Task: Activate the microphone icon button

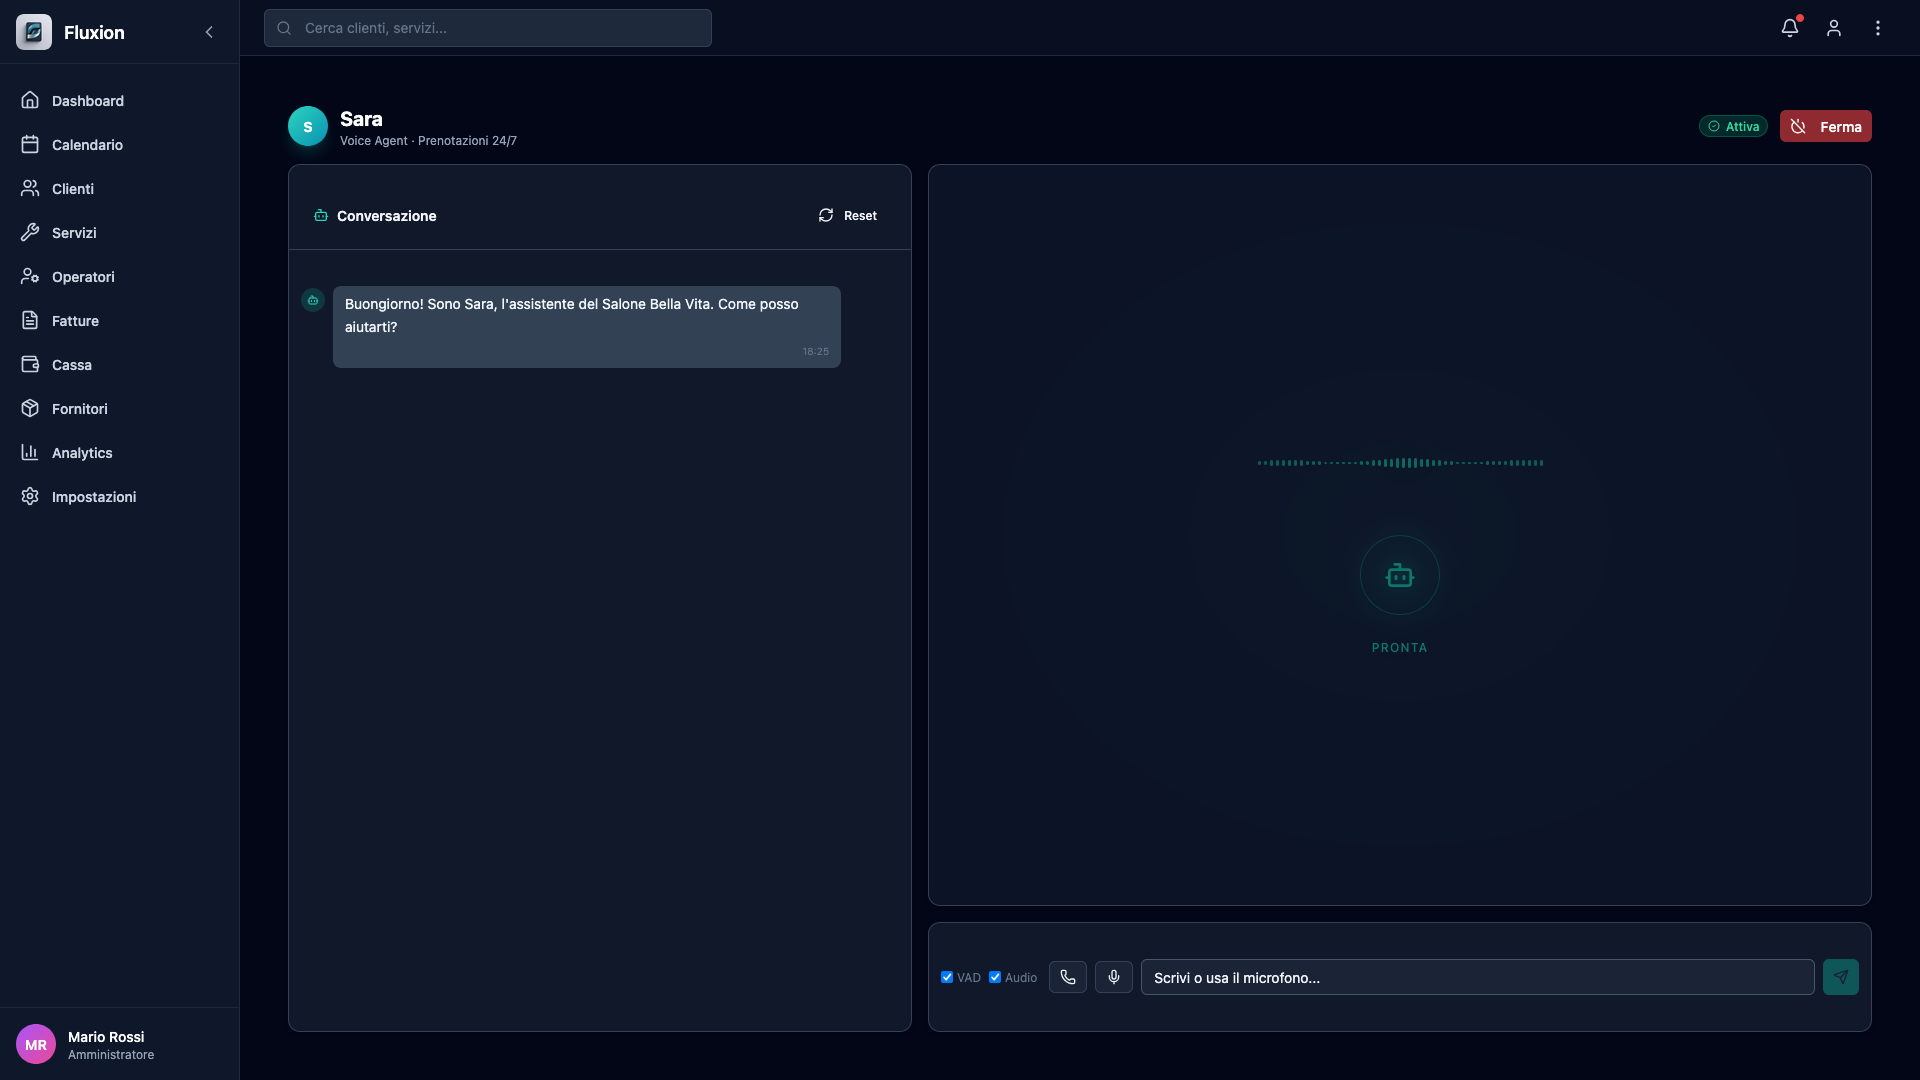Action: pos(1113,977)
